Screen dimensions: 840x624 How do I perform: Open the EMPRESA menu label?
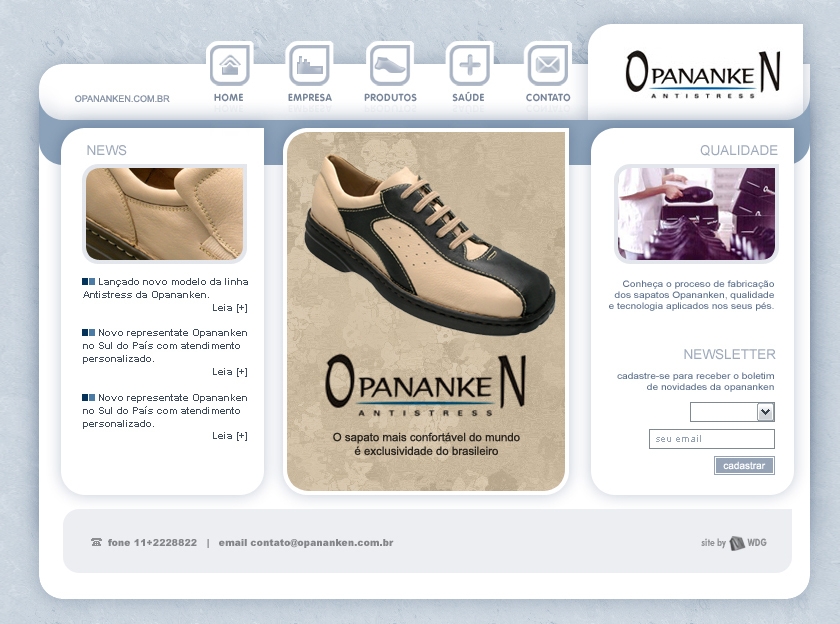pyautogui.click(x=310, y=97)
